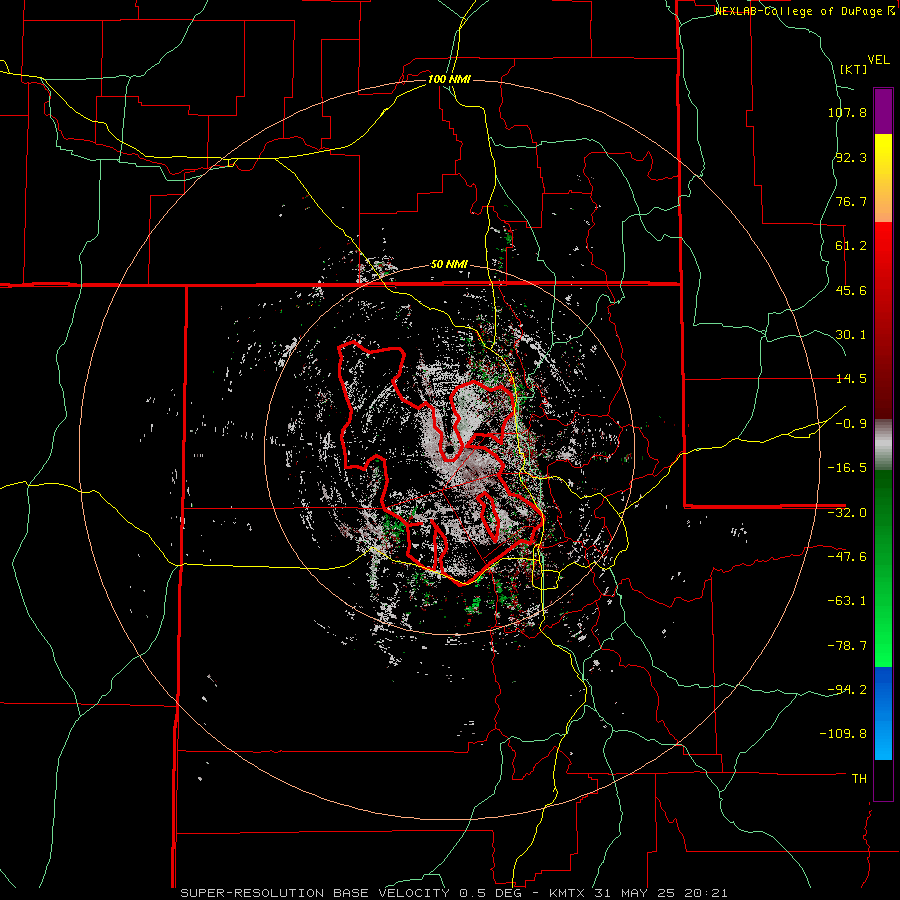Pick the purple segment of the color scale

tap(883, 111)
